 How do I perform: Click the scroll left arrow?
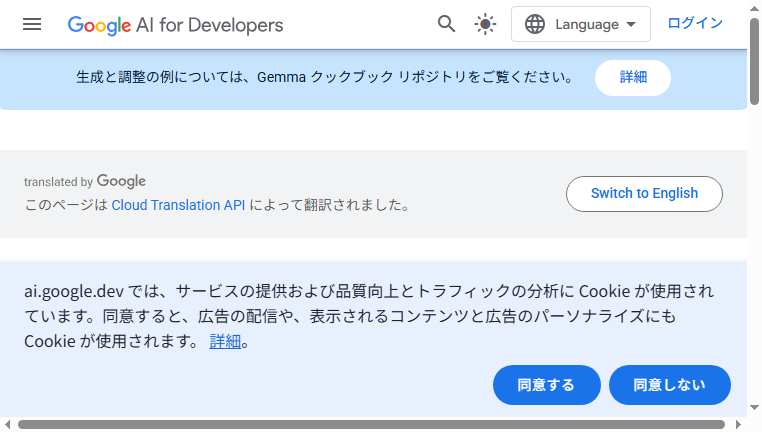click(7, 425)
